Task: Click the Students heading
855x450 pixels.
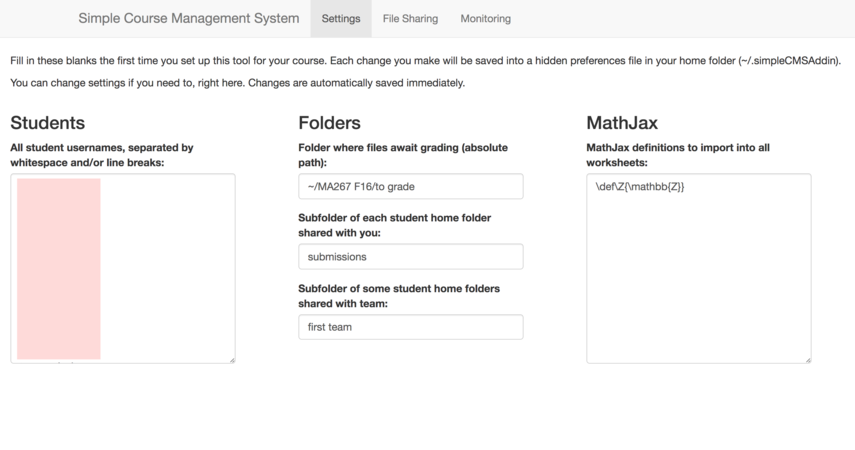Action: pos(47,123)
